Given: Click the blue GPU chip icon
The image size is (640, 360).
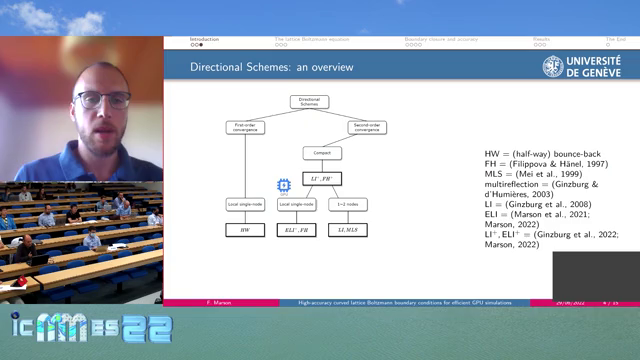Looking at the screenshot, I should click(284, 186).
